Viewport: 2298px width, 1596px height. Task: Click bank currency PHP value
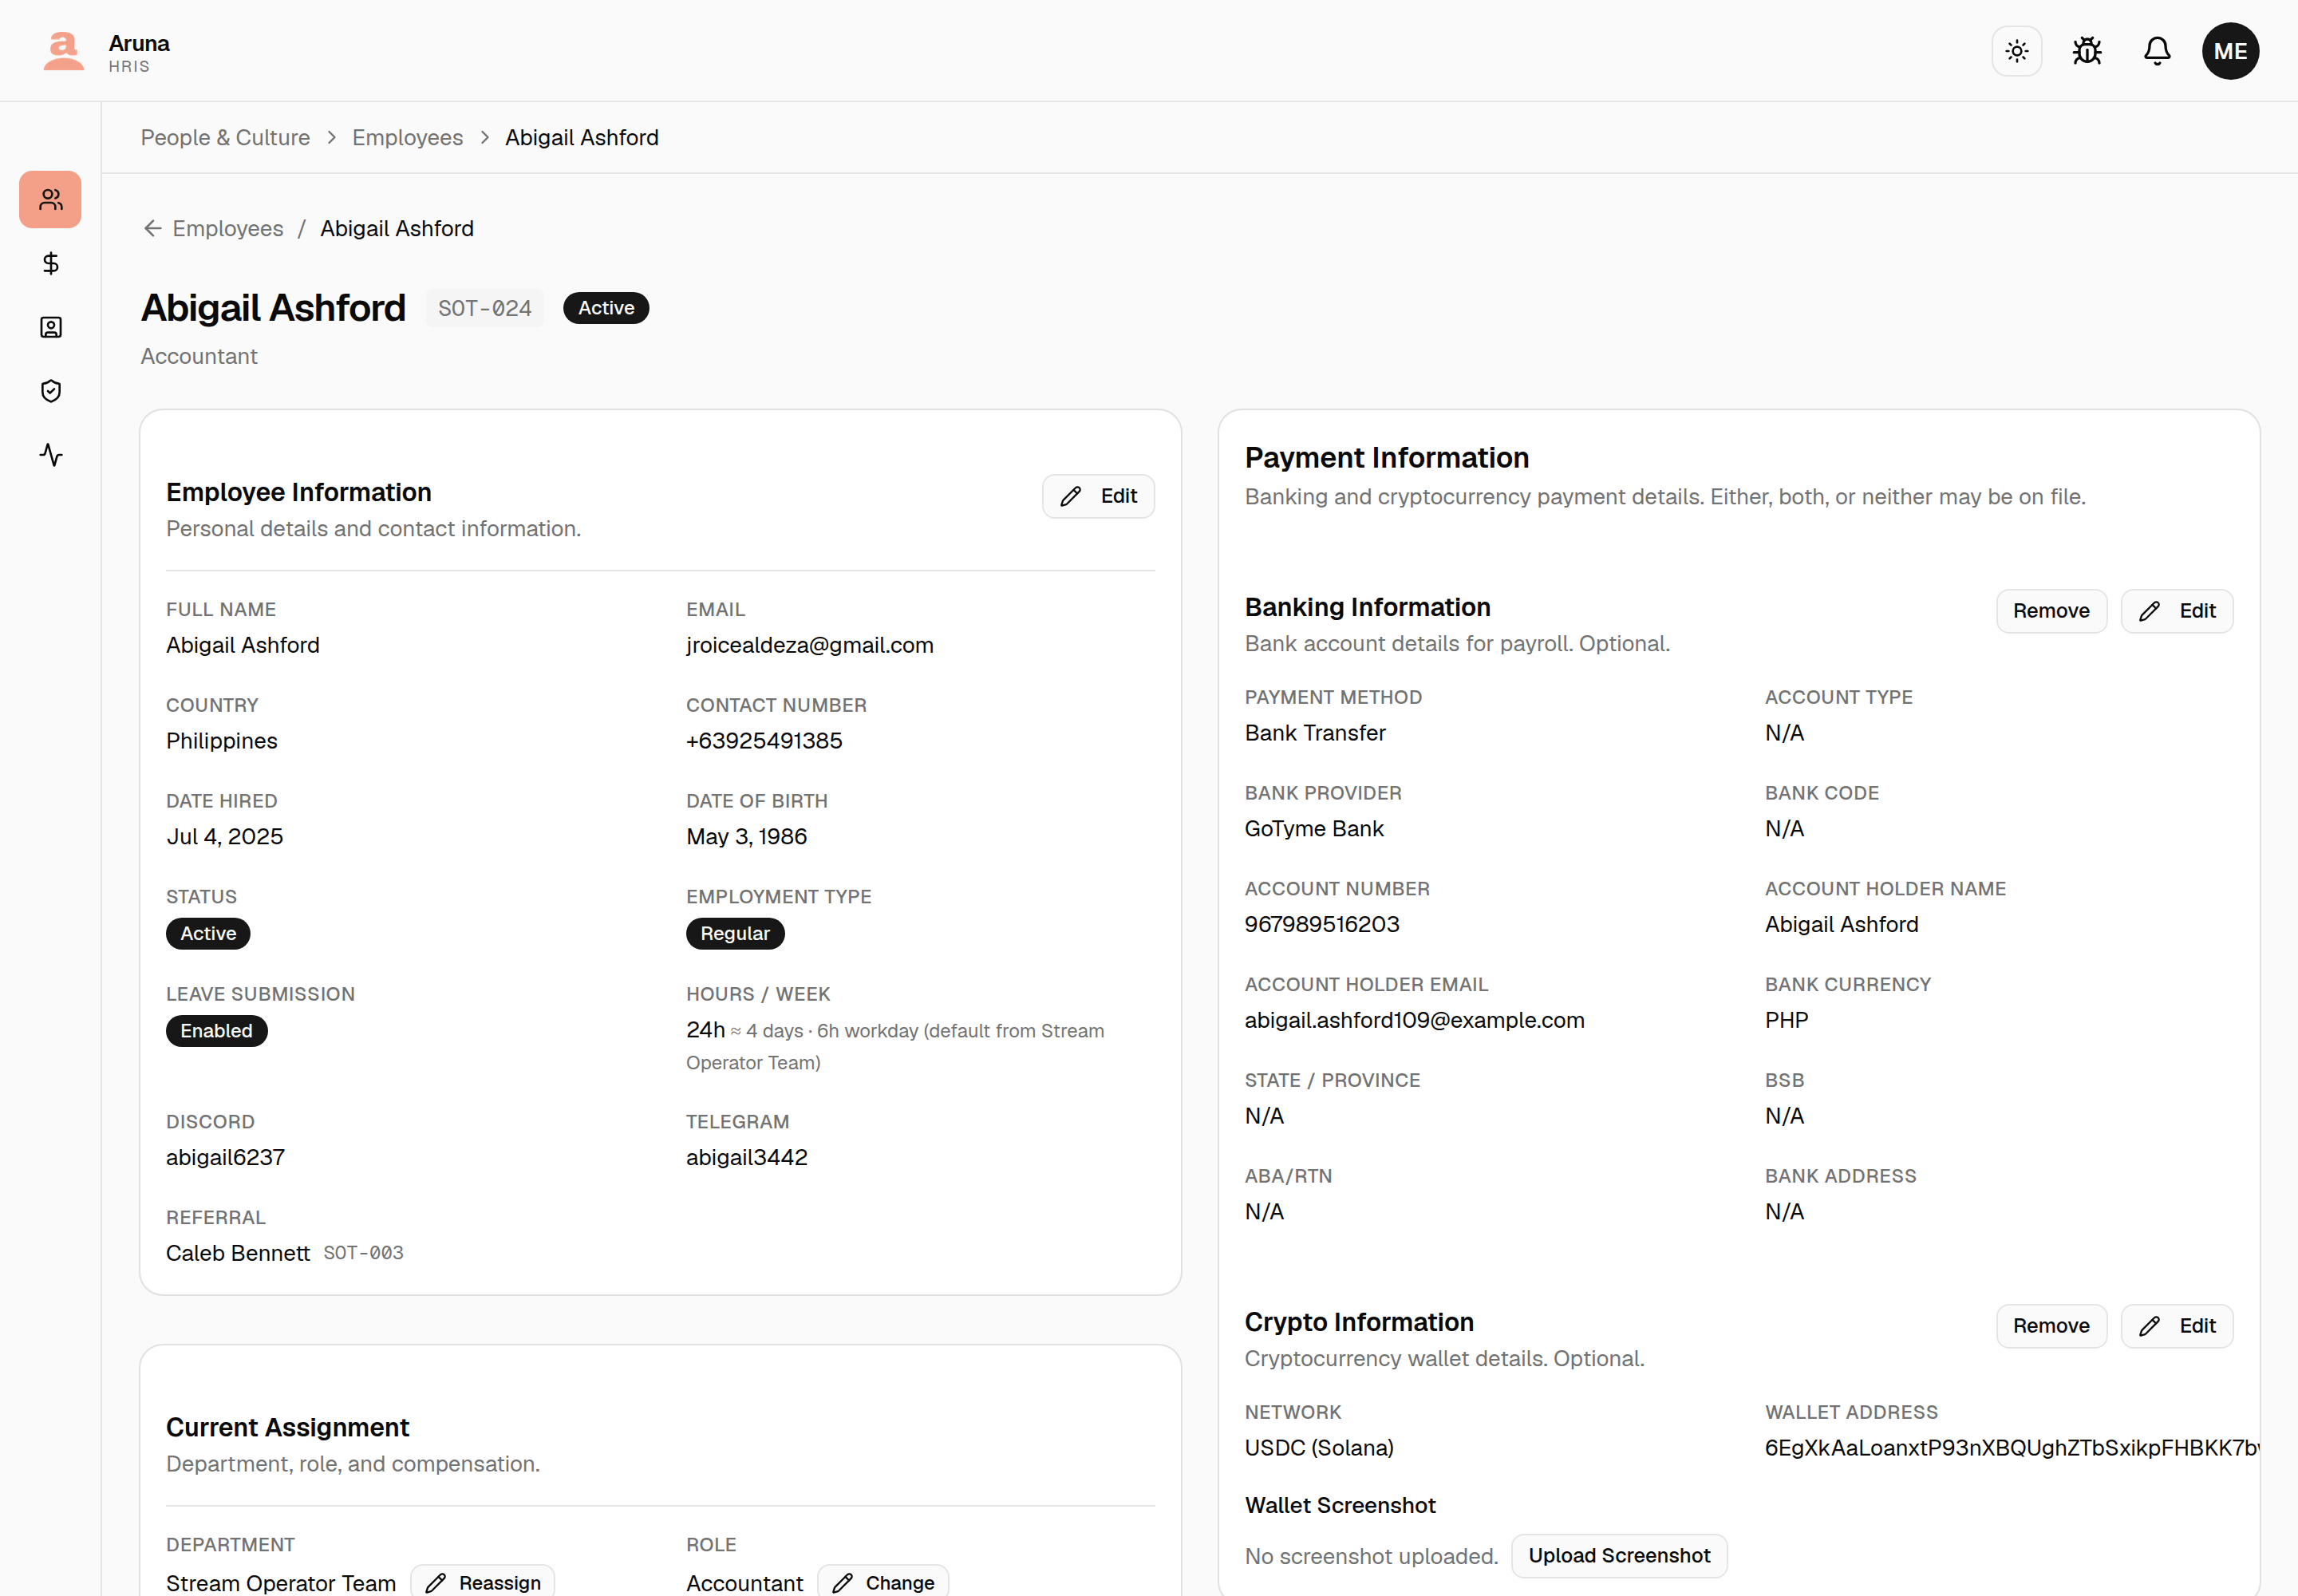[x=1786, y=1021]
